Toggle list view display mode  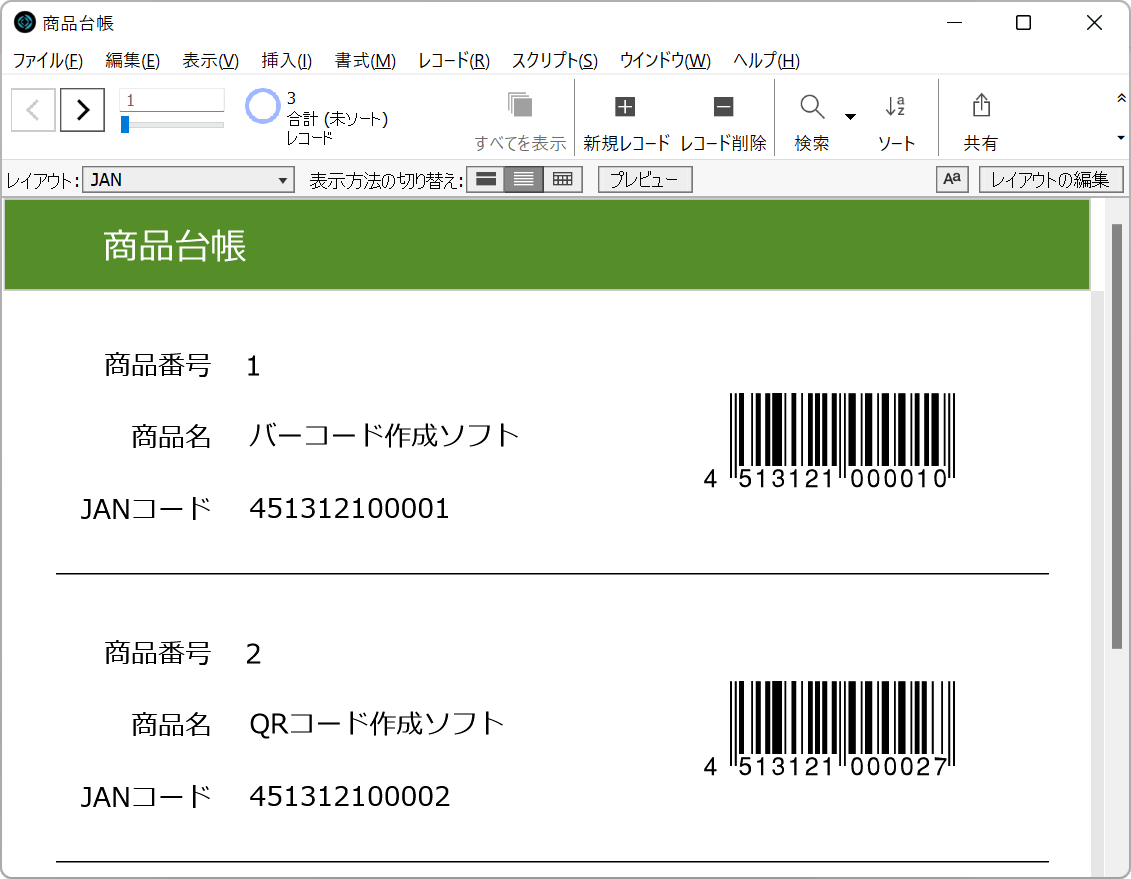pos(524,179)
